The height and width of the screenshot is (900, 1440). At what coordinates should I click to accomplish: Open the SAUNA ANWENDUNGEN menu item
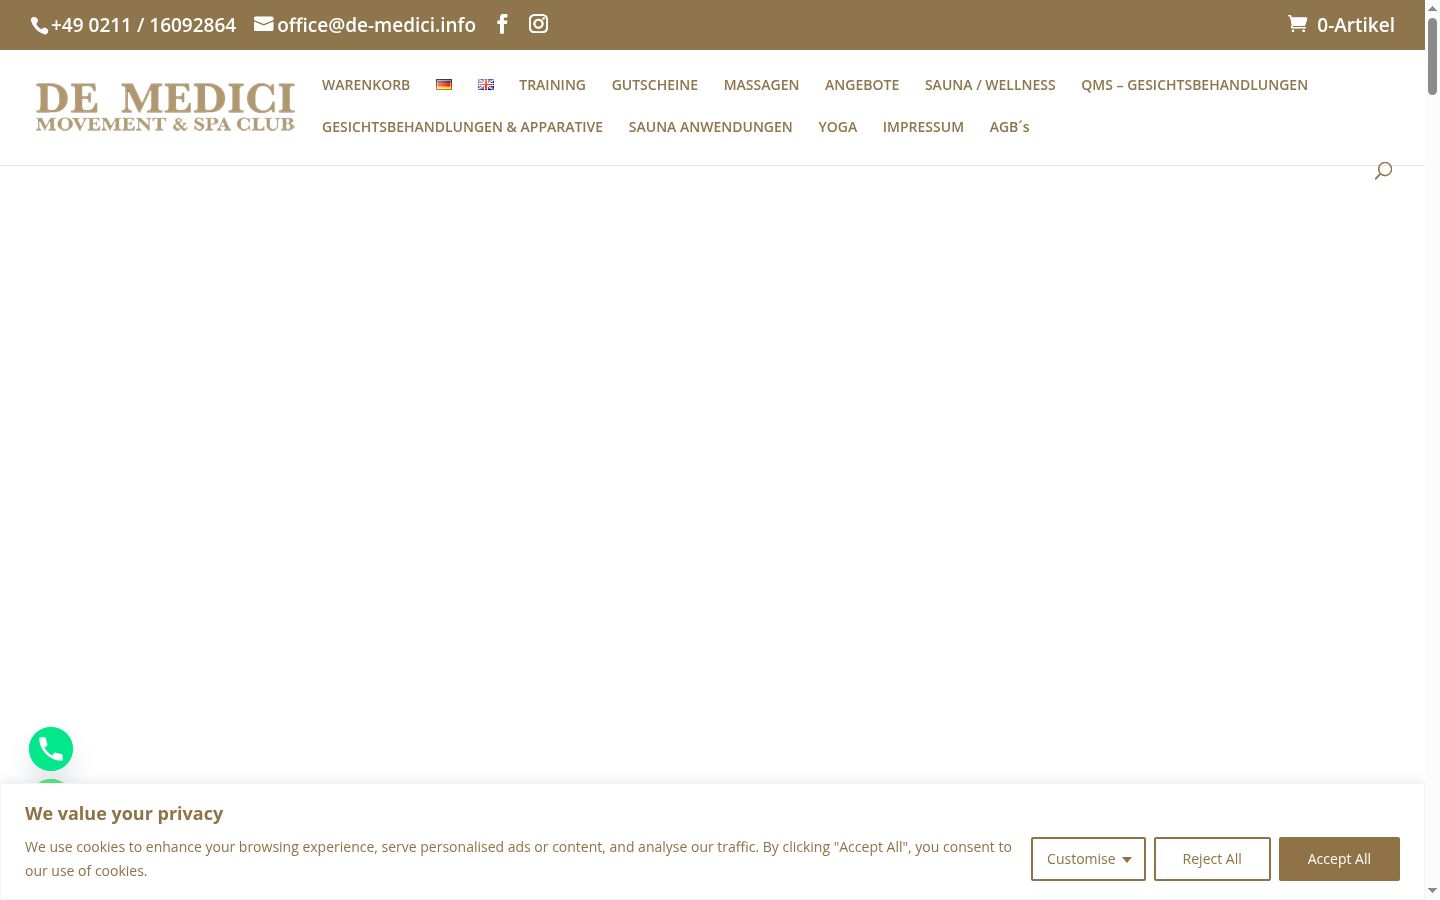[710, 127]
